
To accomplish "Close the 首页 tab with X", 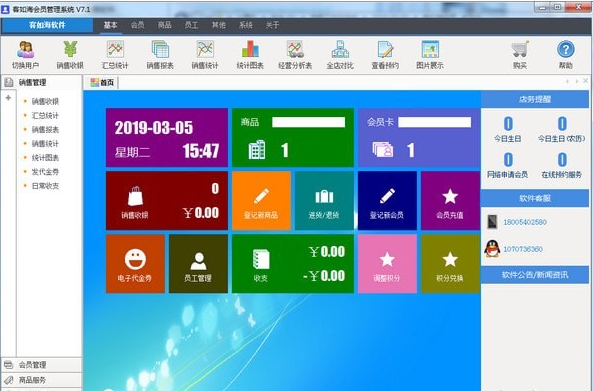I will point(585,81).
